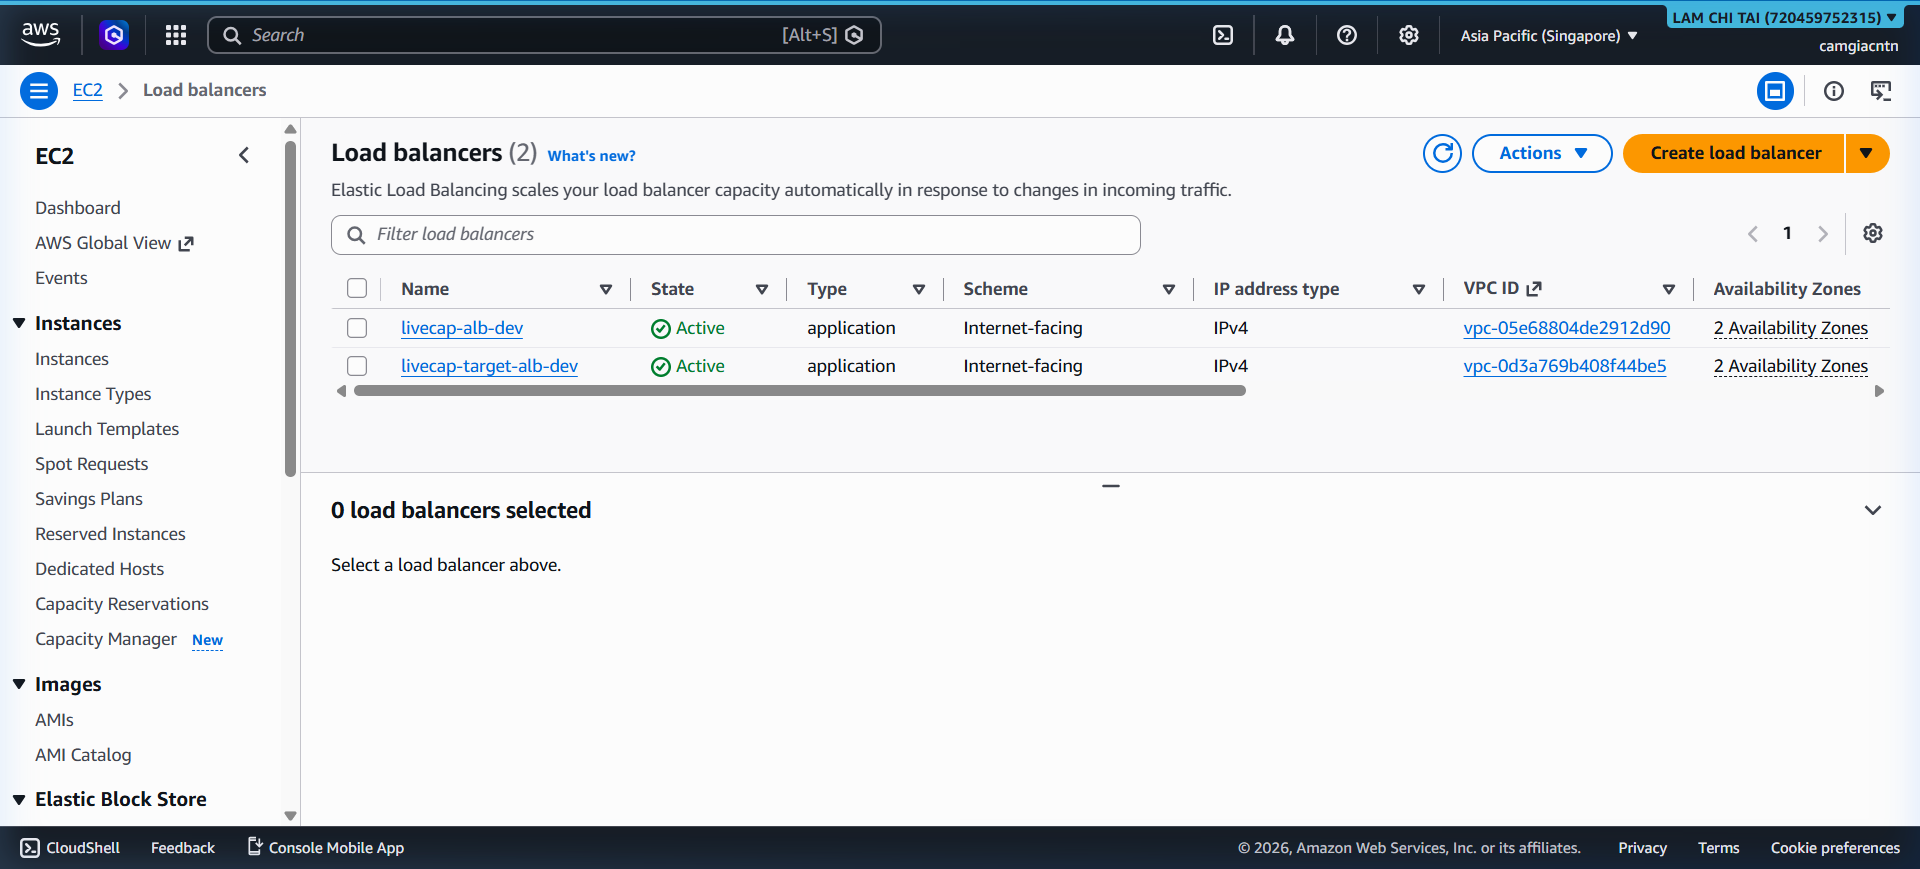The width and height of the screenshot is (1920, 869).
Task: Click the What's new? link
Action: 591,156
